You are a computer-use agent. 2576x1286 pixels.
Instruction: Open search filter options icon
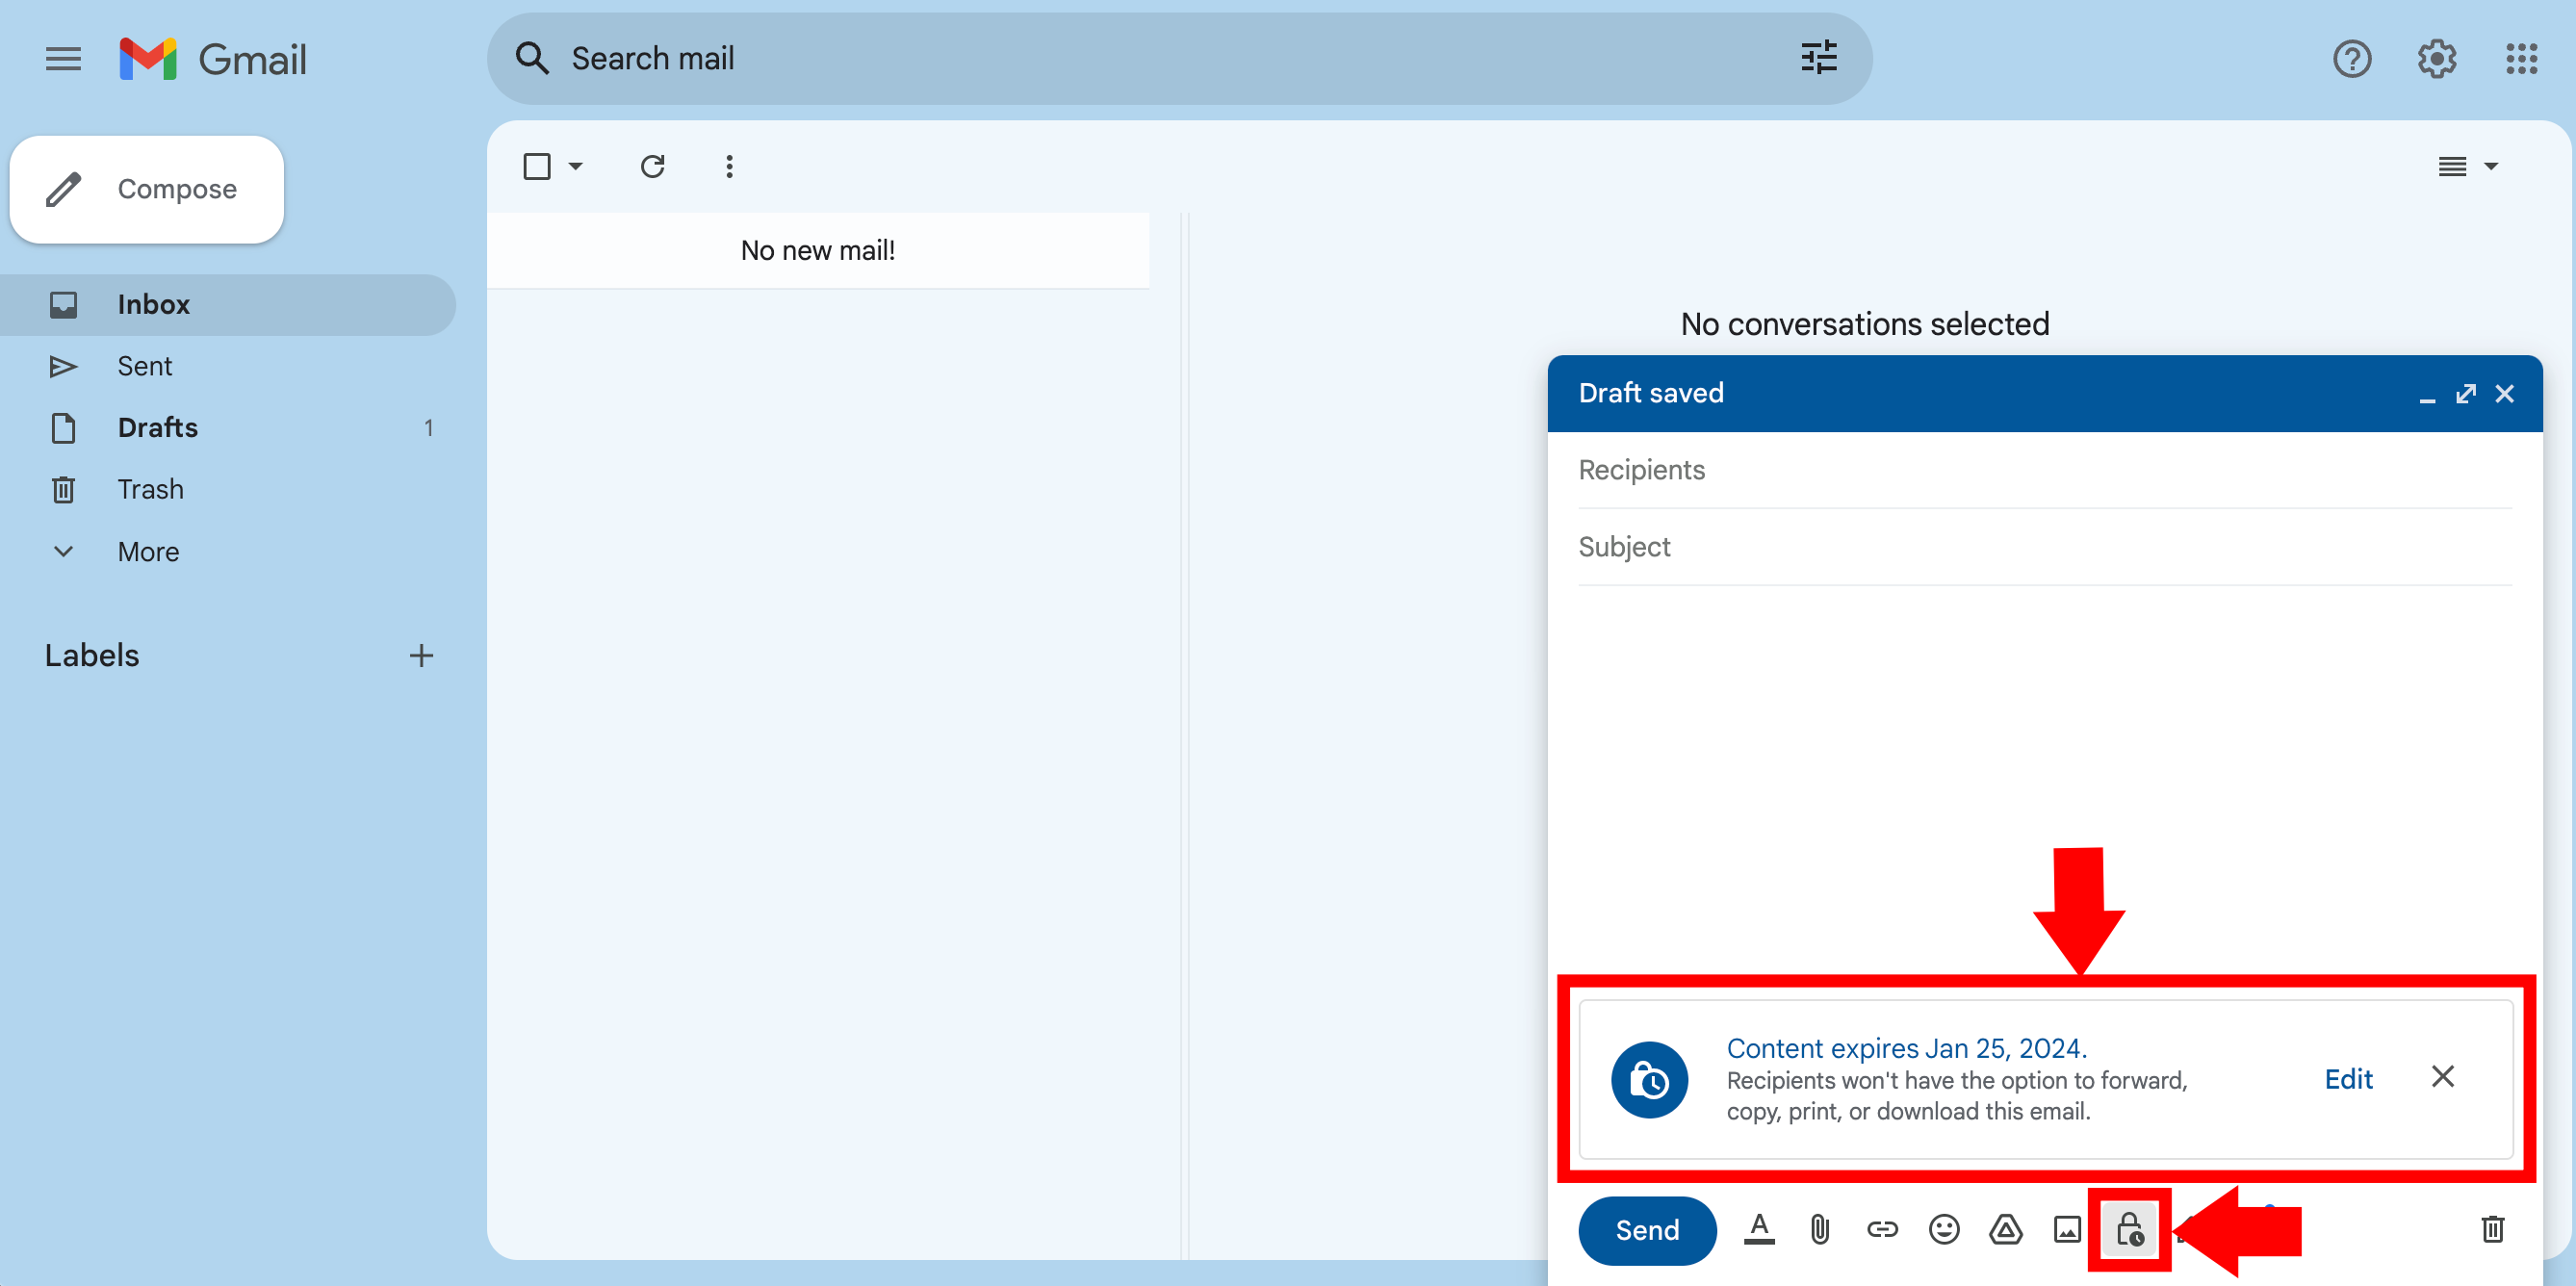(1818, 58)
